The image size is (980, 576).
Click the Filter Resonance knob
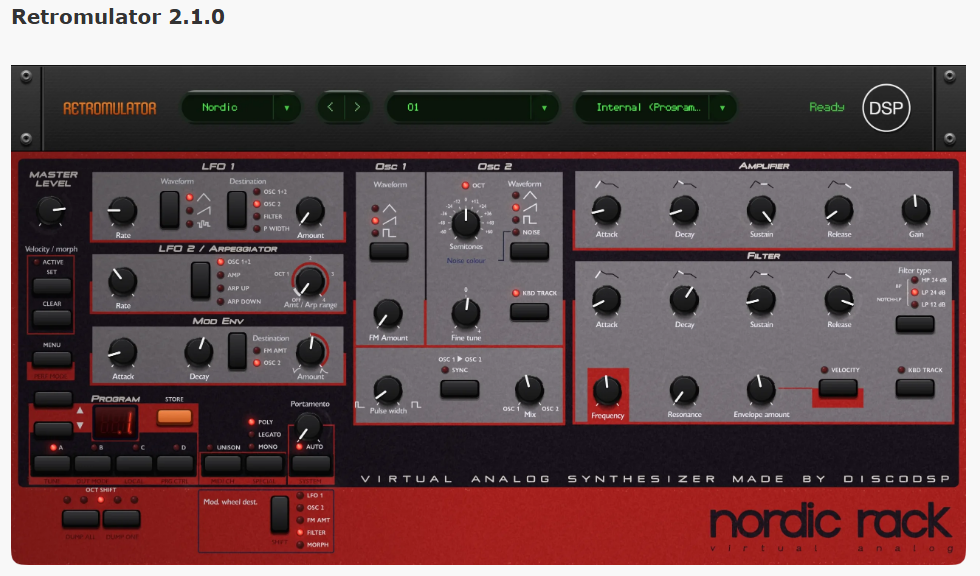point(684,390)
